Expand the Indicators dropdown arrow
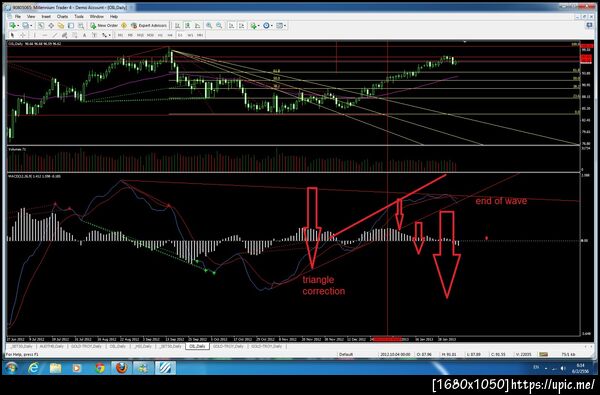600x395 pixels. coord(259,26)
